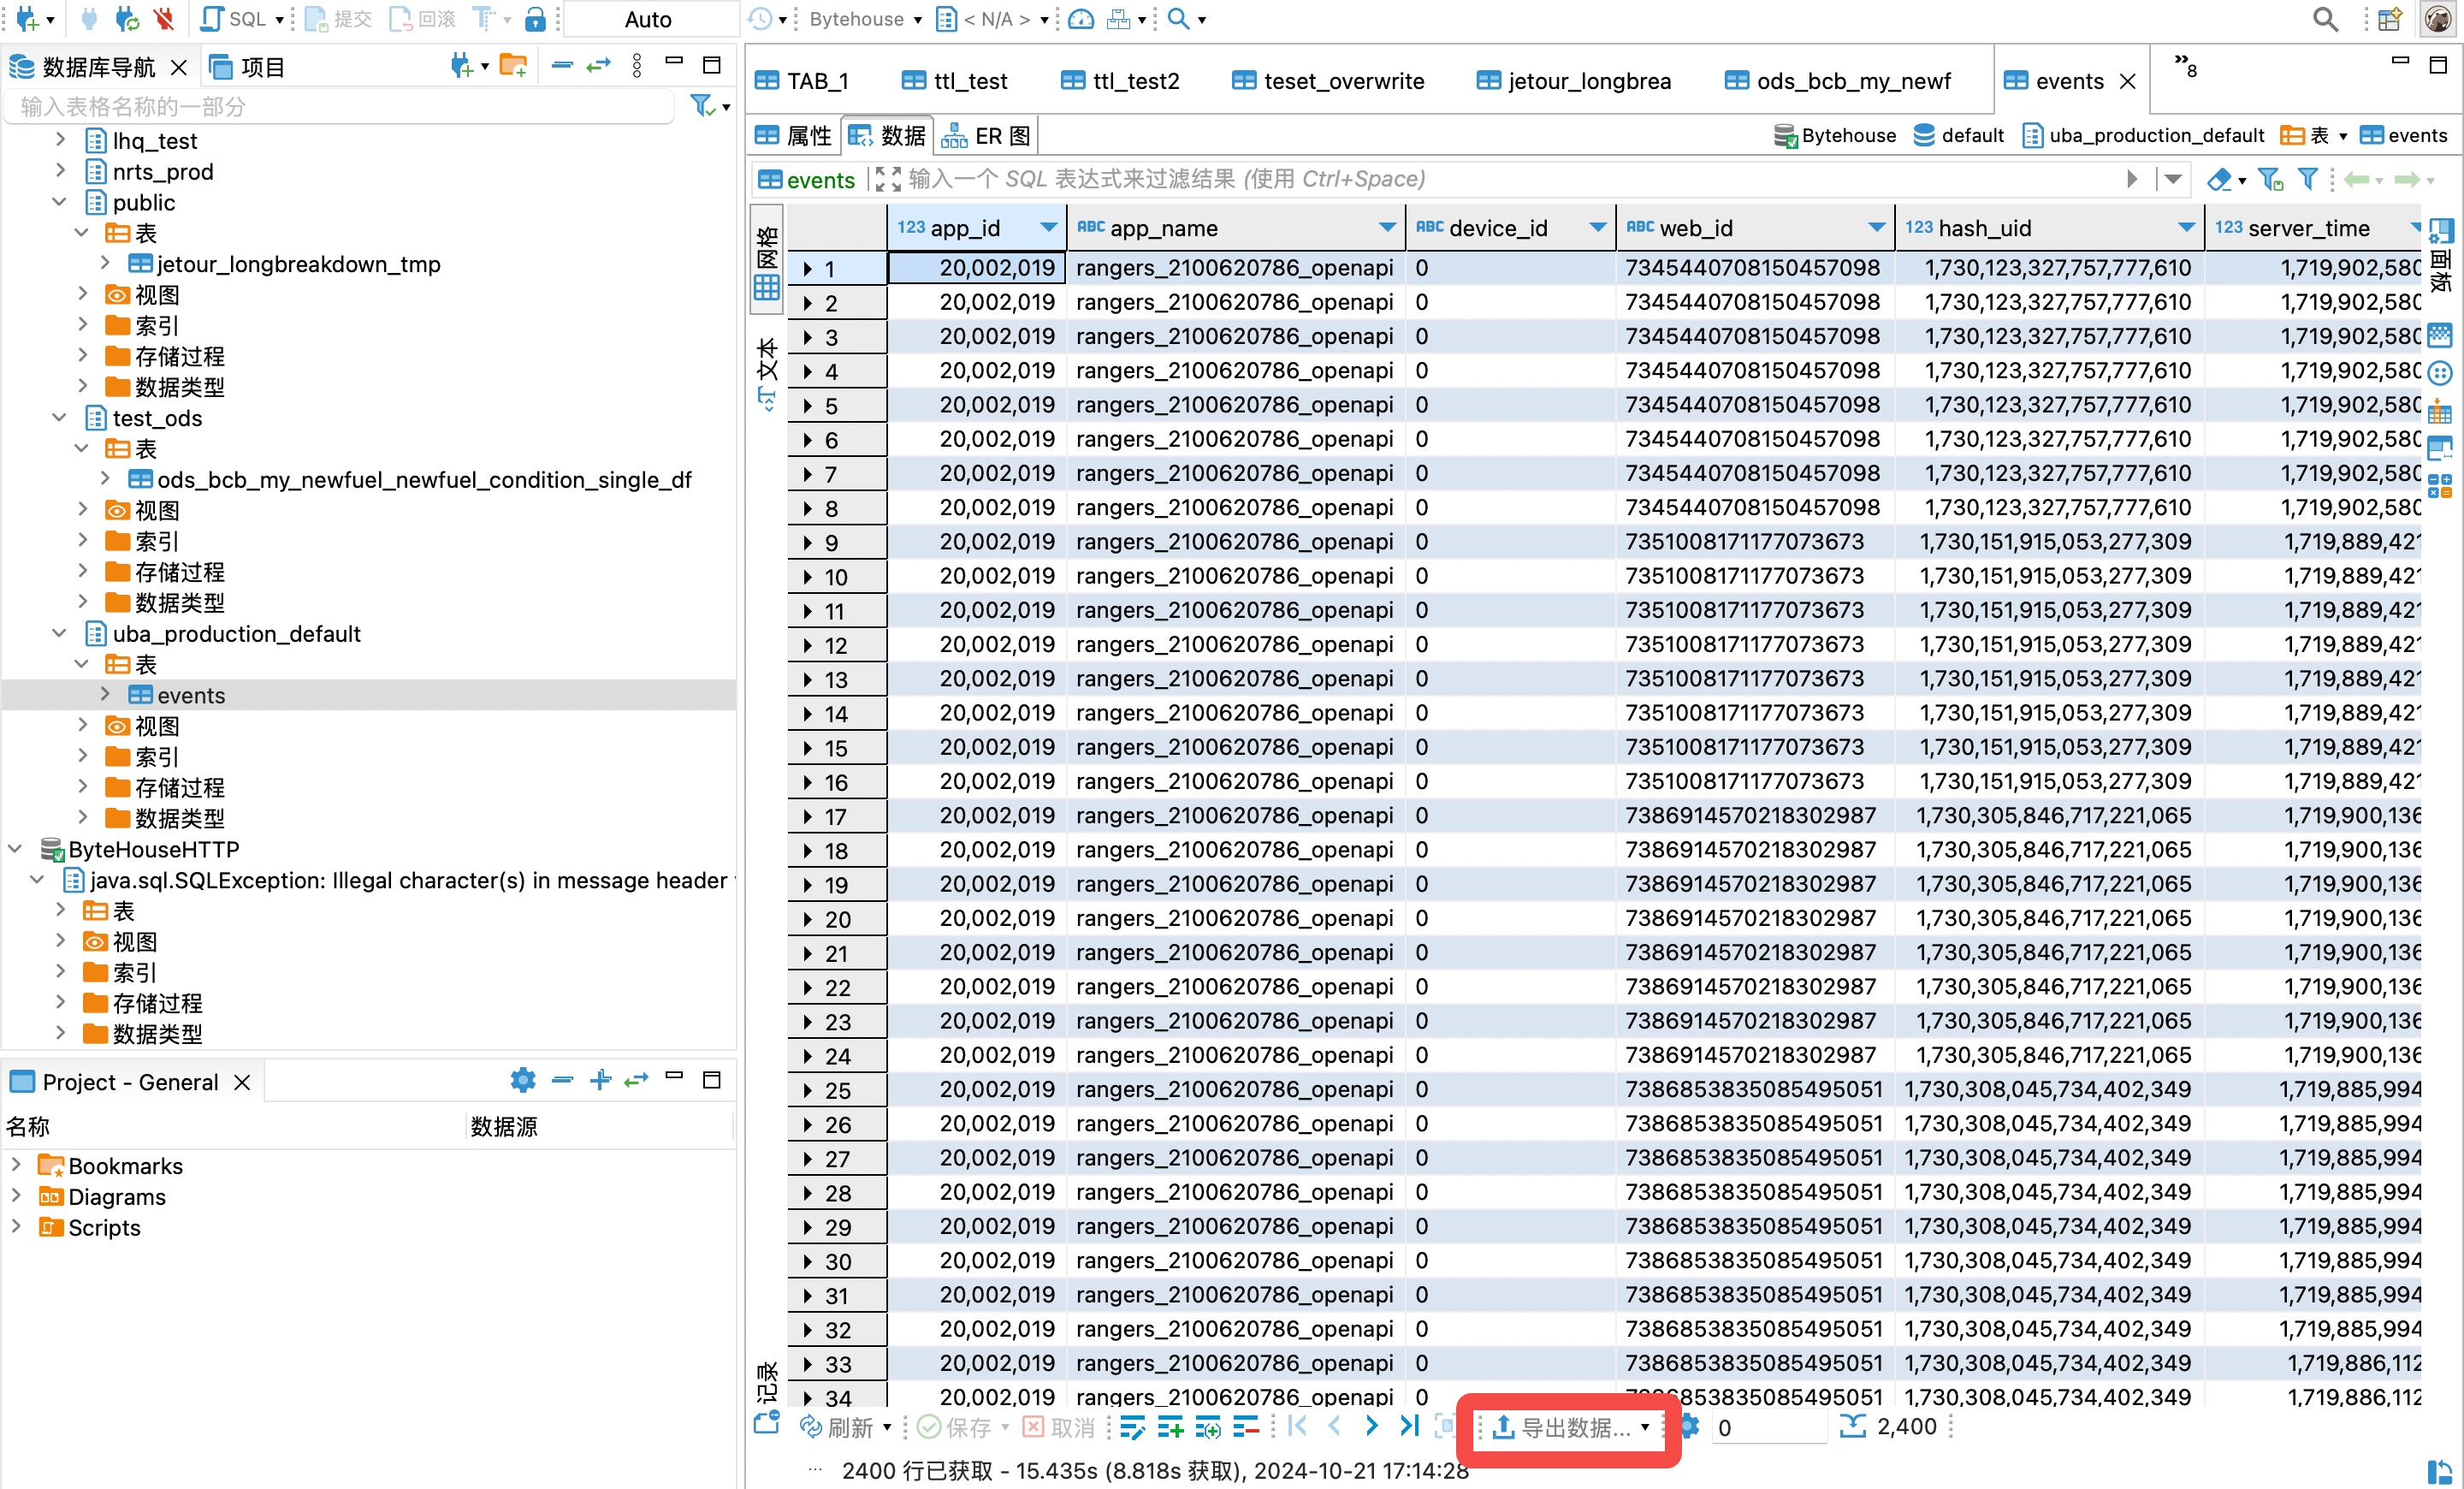The image size is (2464, 1489).
Task: Click the reconnect plug icon in top toolbar
Action: [x=127, y=19]
